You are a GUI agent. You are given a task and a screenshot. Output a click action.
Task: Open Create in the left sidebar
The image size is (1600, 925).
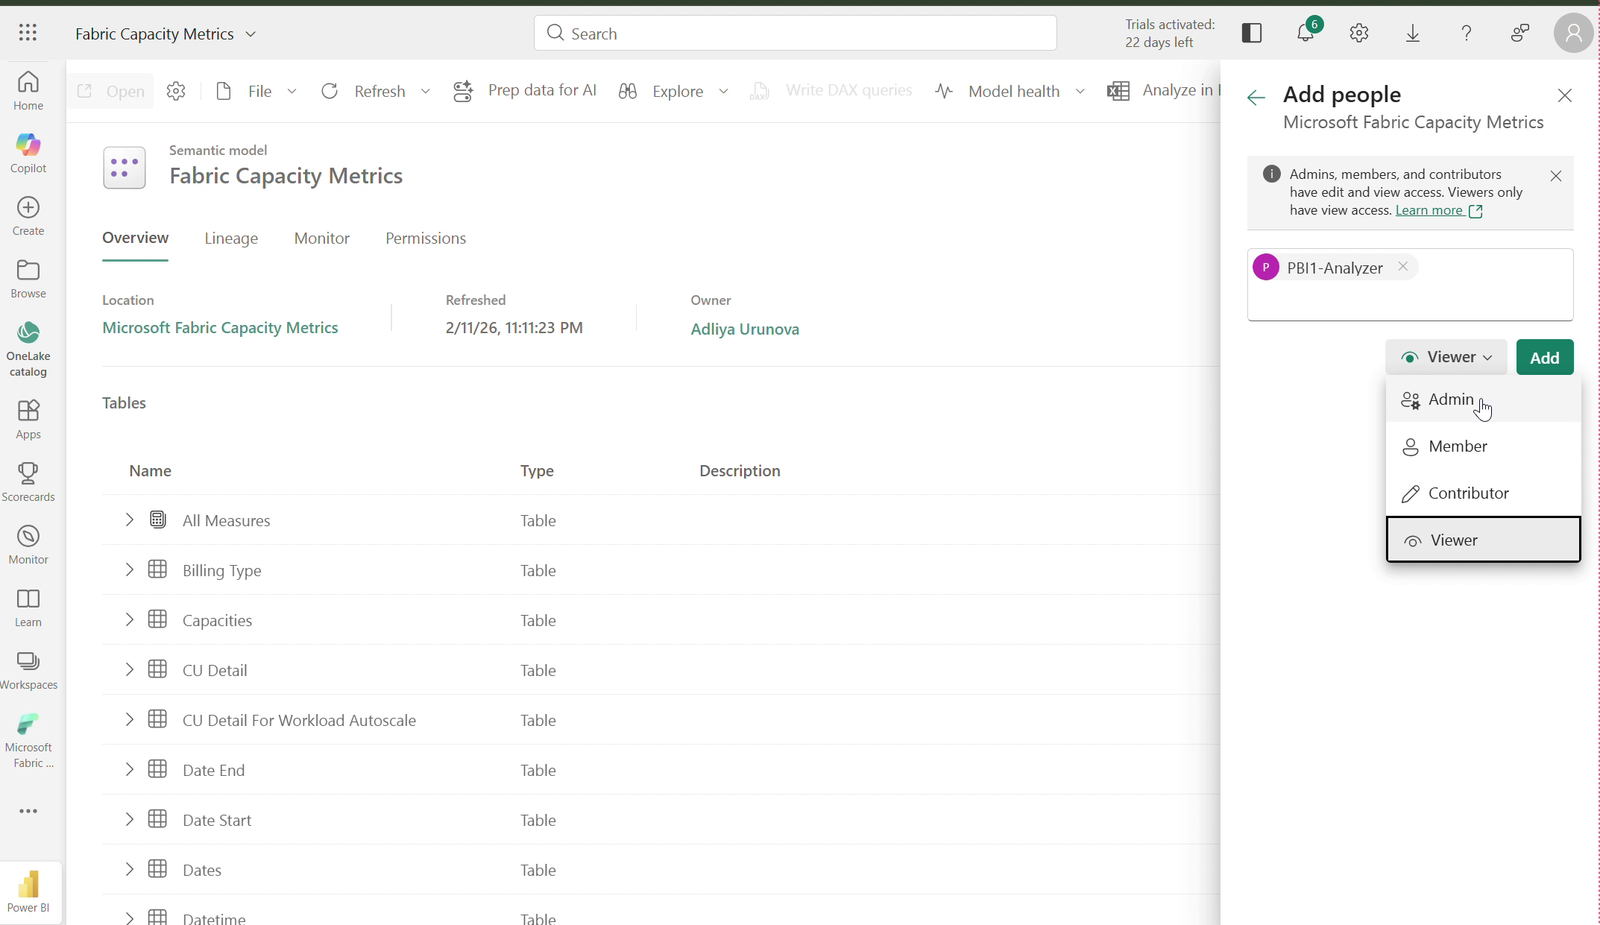point(28,215)
